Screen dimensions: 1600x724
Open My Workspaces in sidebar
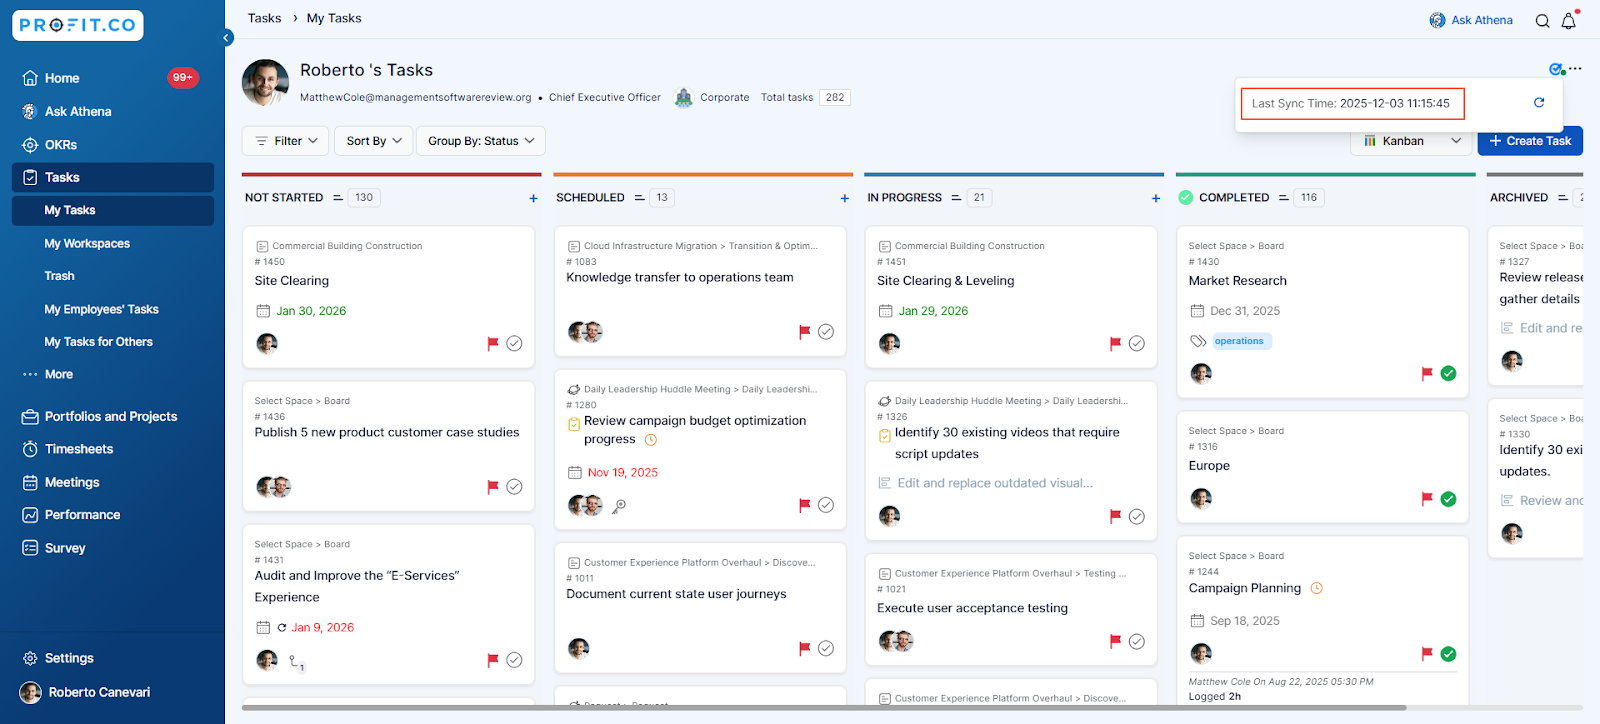pos(87,243)
